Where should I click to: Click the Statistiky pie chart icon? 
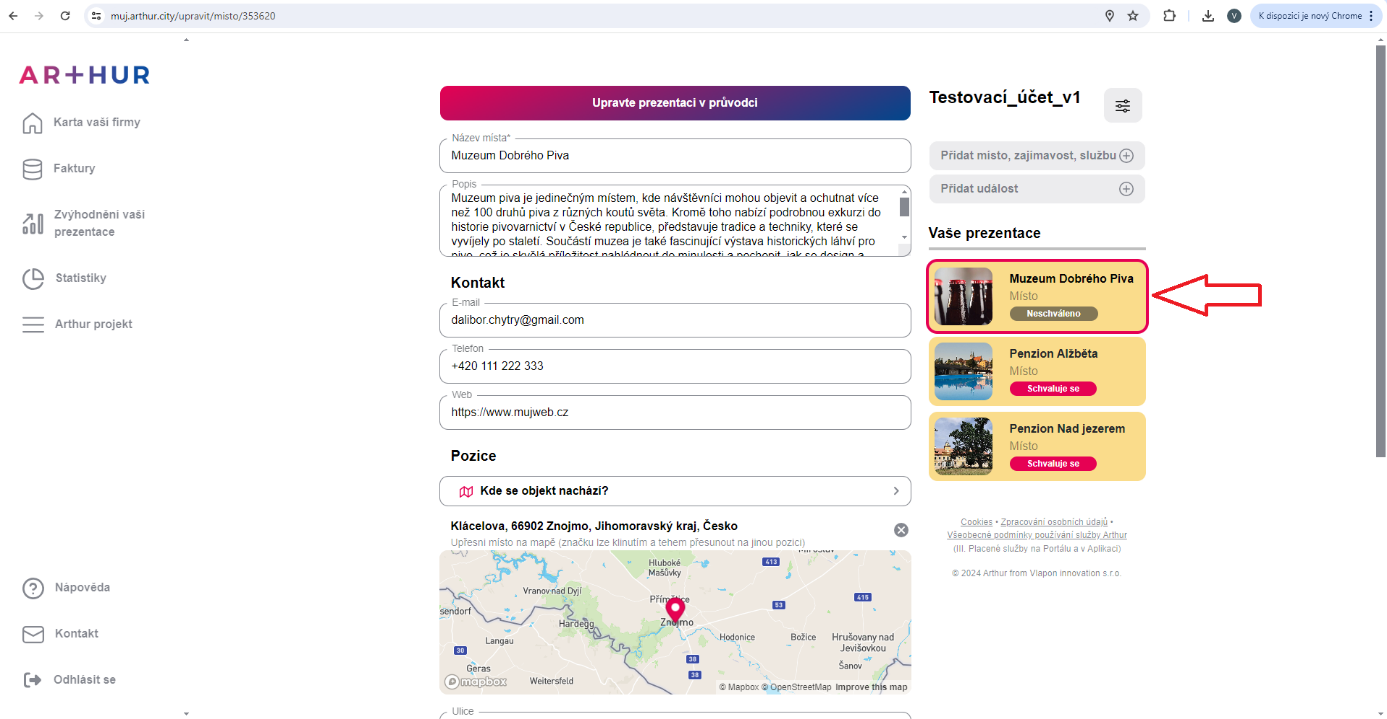tap(33, 279)
